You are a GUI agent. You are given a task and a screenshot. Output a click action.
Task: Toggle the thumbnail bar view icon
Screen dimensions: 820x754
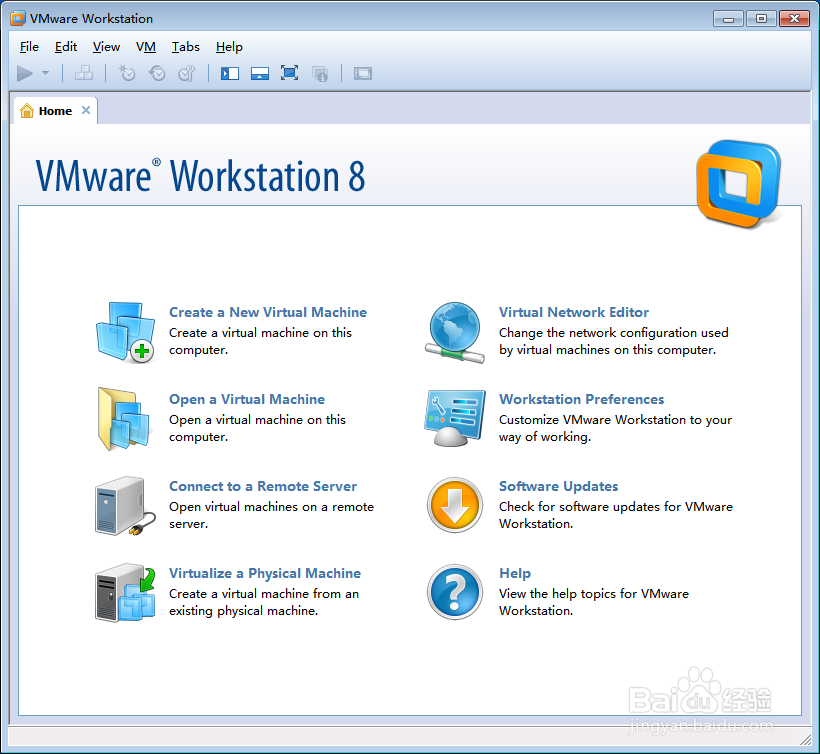point(259,74)
